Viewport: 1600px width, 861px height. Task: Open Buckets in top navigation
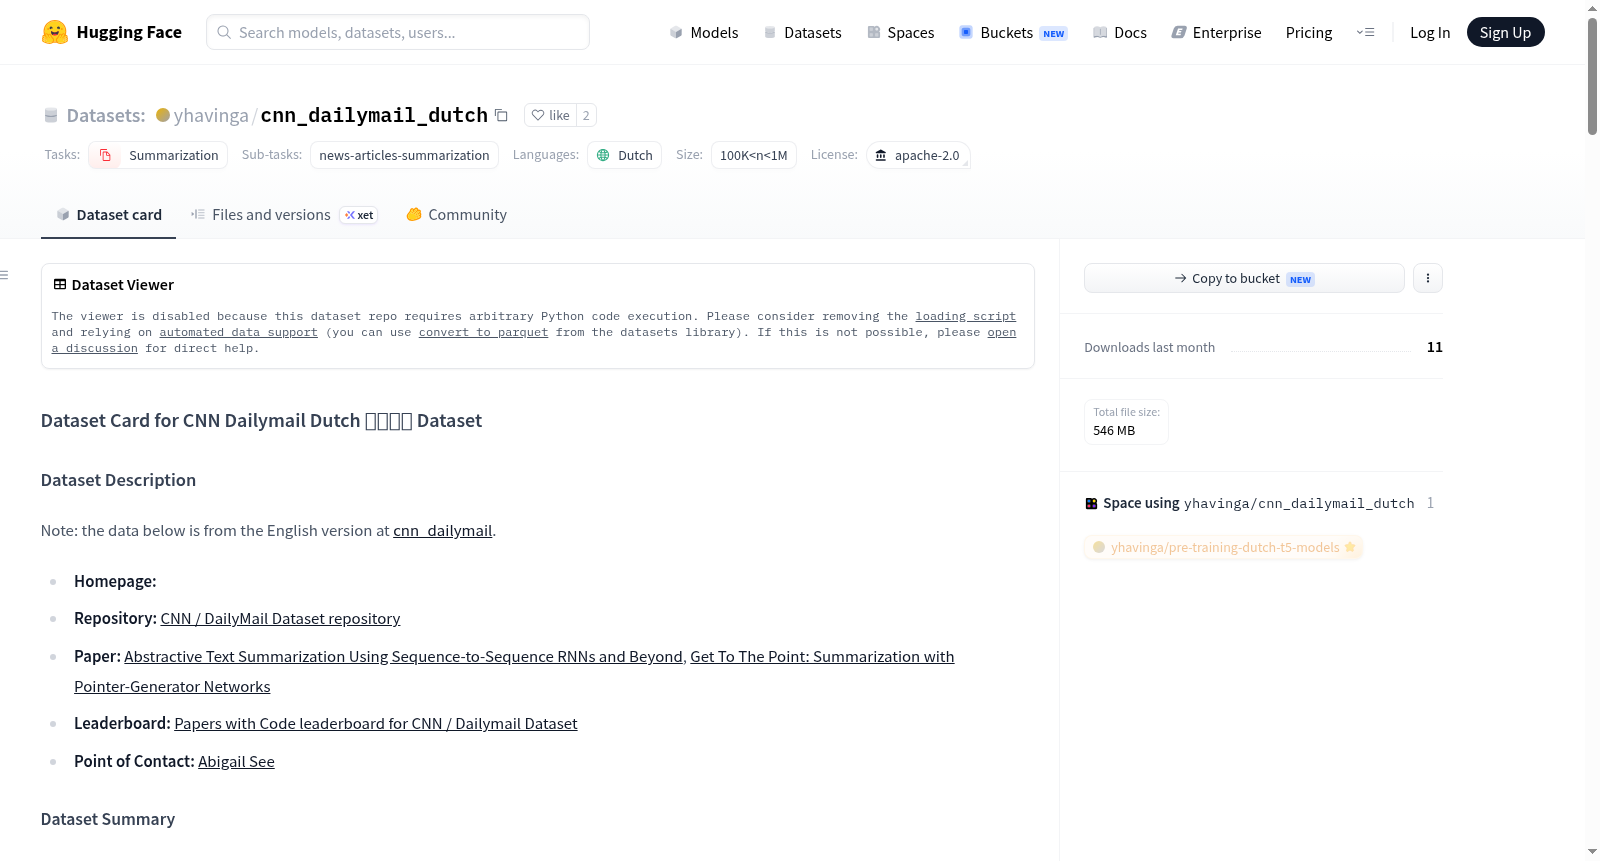point(1013,33)
